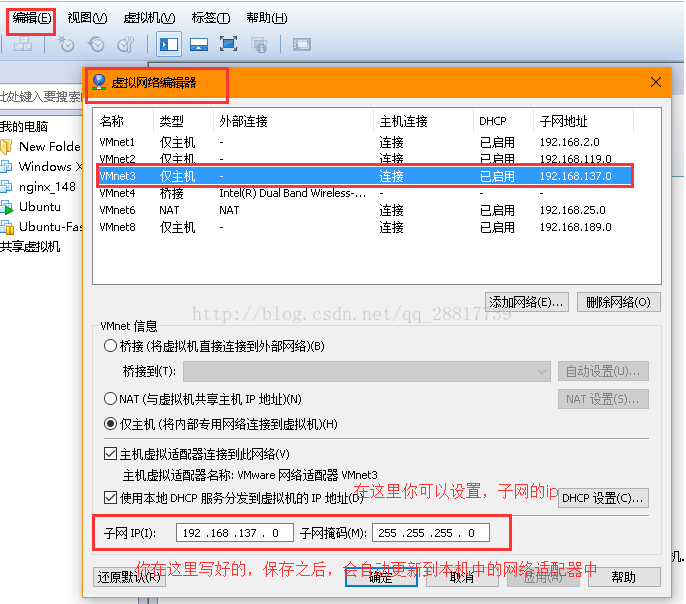Click the 还原默认(R) button
The width and height of the screenshot is (686, 604).
[x=129, y=577]
